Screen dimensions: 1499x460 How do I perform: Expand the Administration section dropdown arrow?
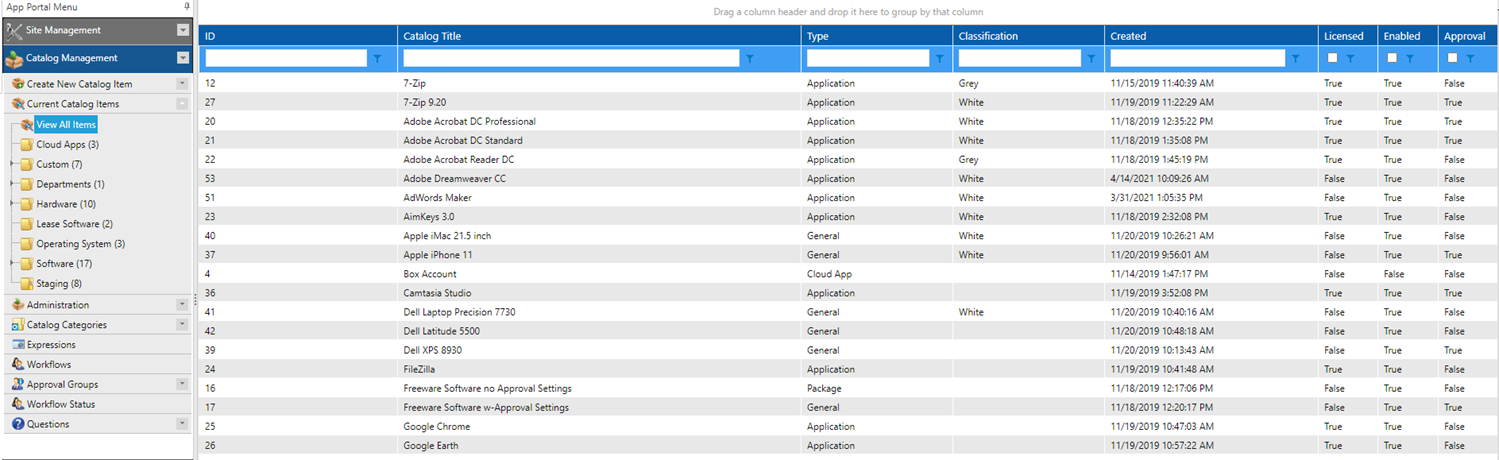tap(181, 305)
